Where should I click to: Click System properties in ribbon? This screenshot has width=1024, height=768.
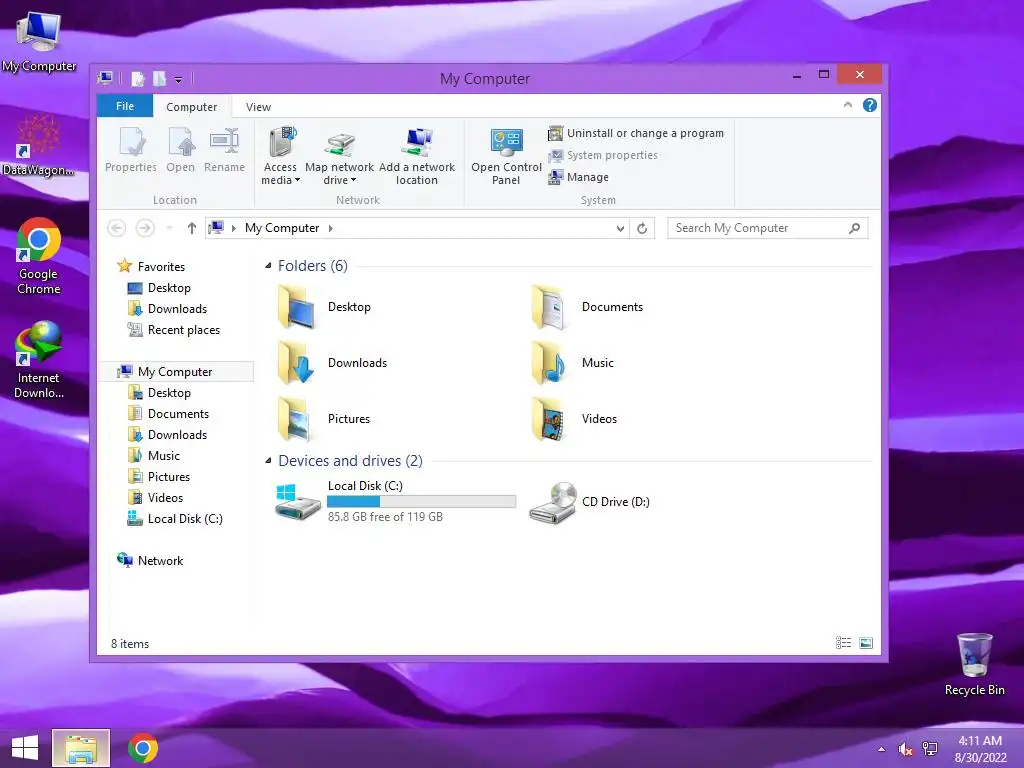[x=603, y=155]
